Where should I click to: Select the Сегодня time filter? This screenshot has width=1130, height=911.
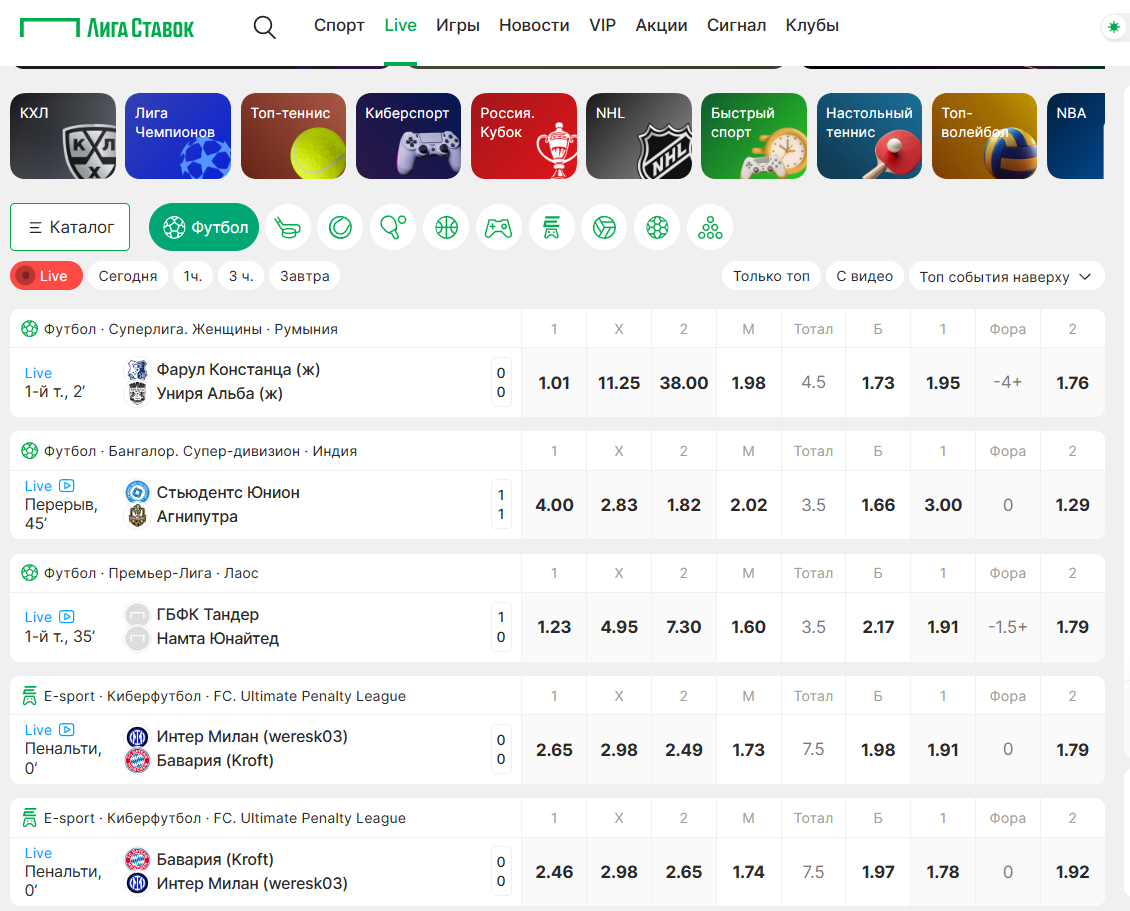point(128,276)
